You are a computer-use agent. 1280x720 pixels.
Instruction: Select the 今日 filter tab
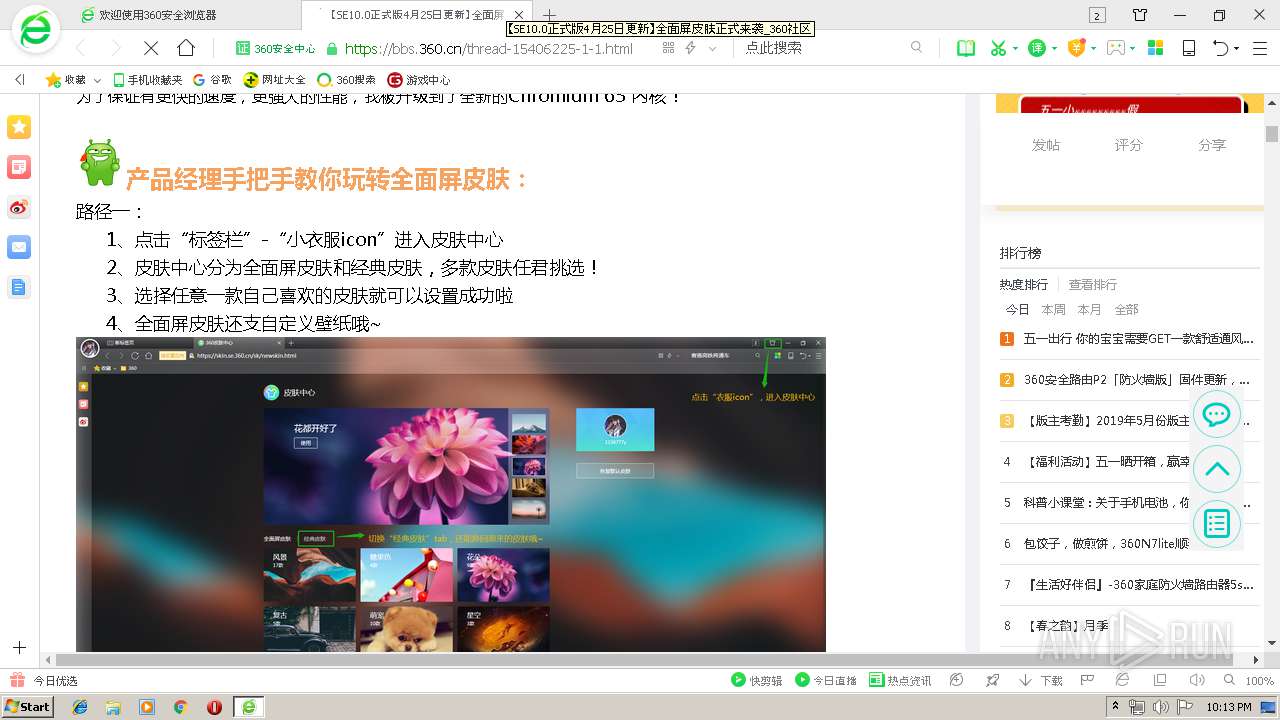pos(1017,310)
